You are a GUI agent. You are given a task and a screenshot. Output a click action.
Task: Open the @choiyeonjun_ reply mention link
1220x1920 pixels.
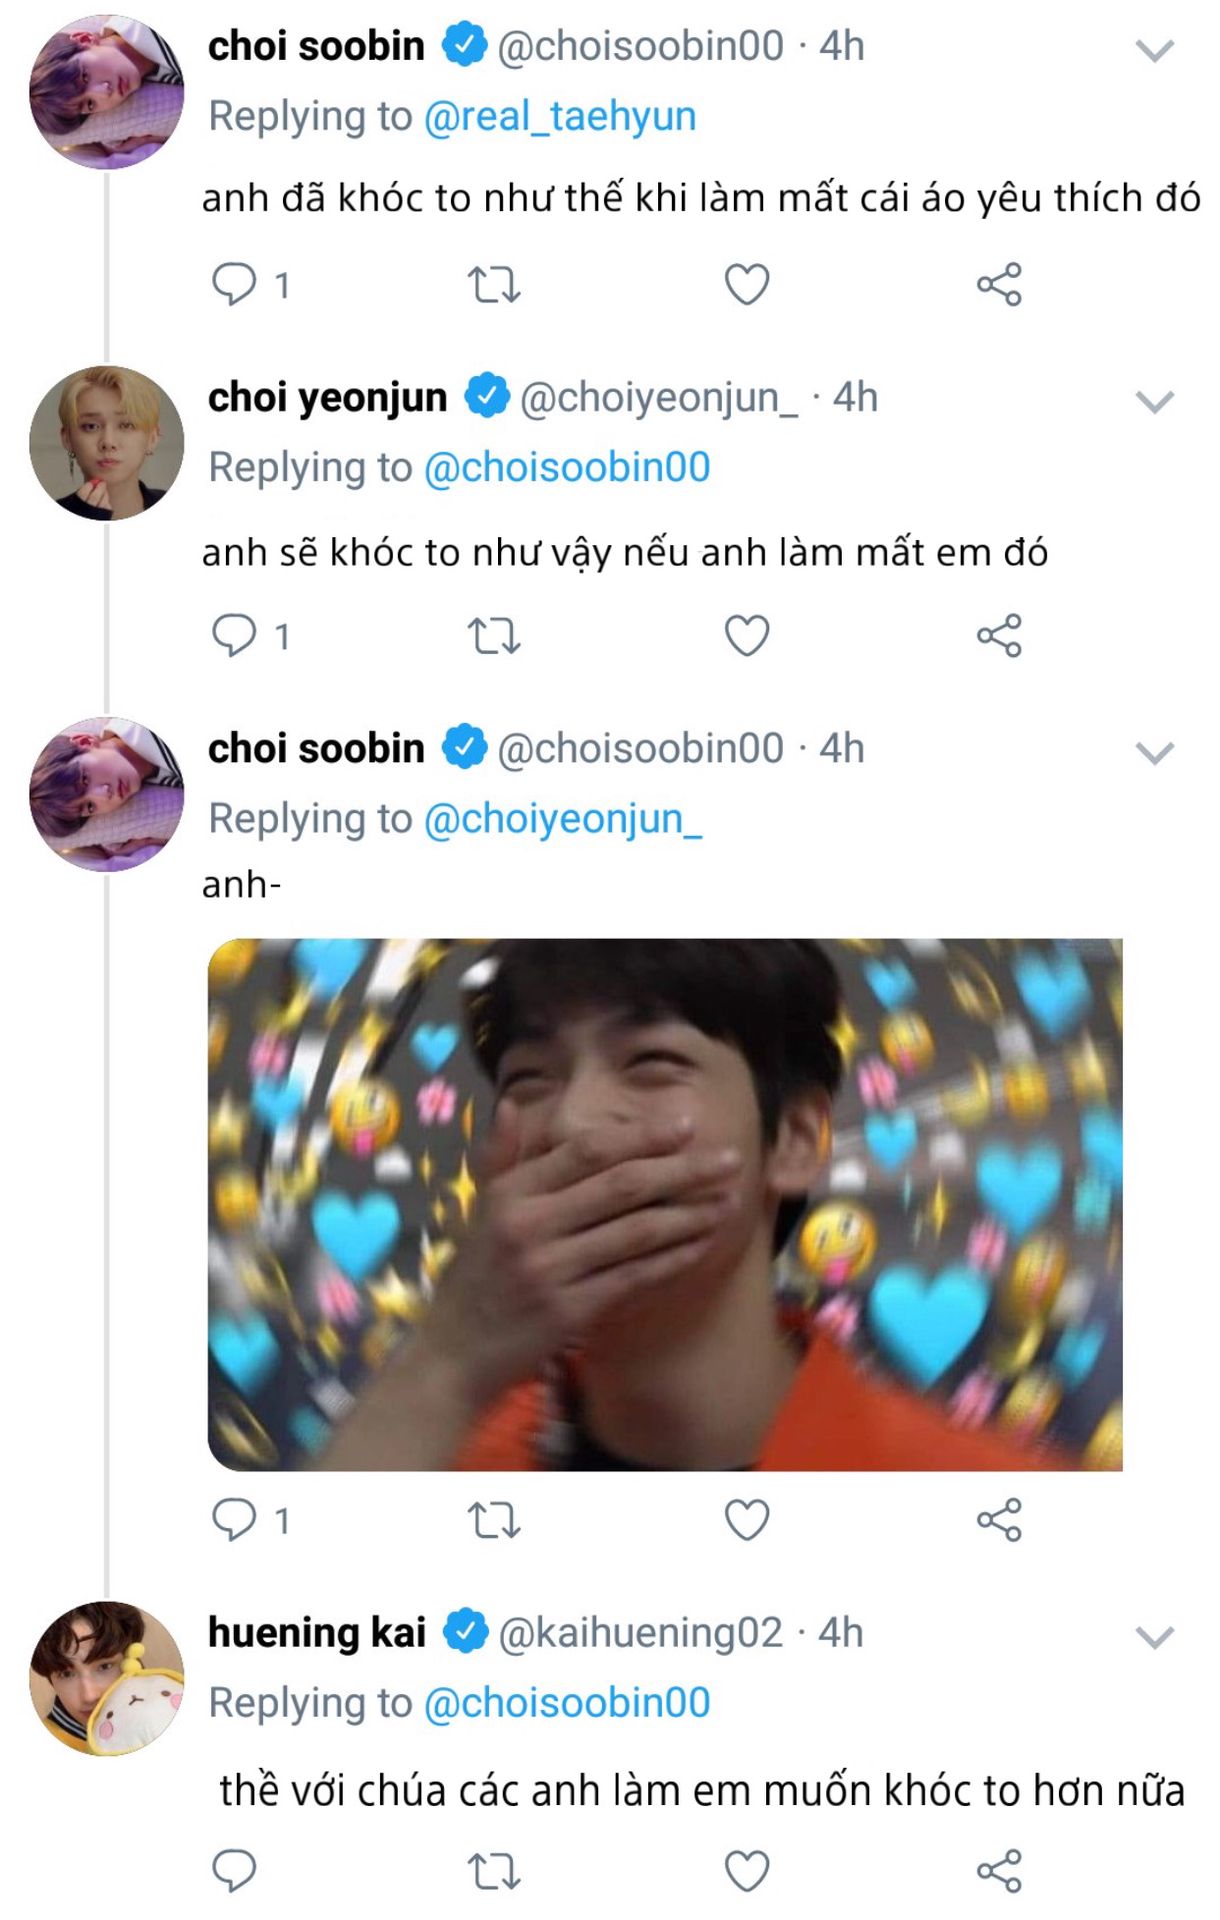[563, 818]
